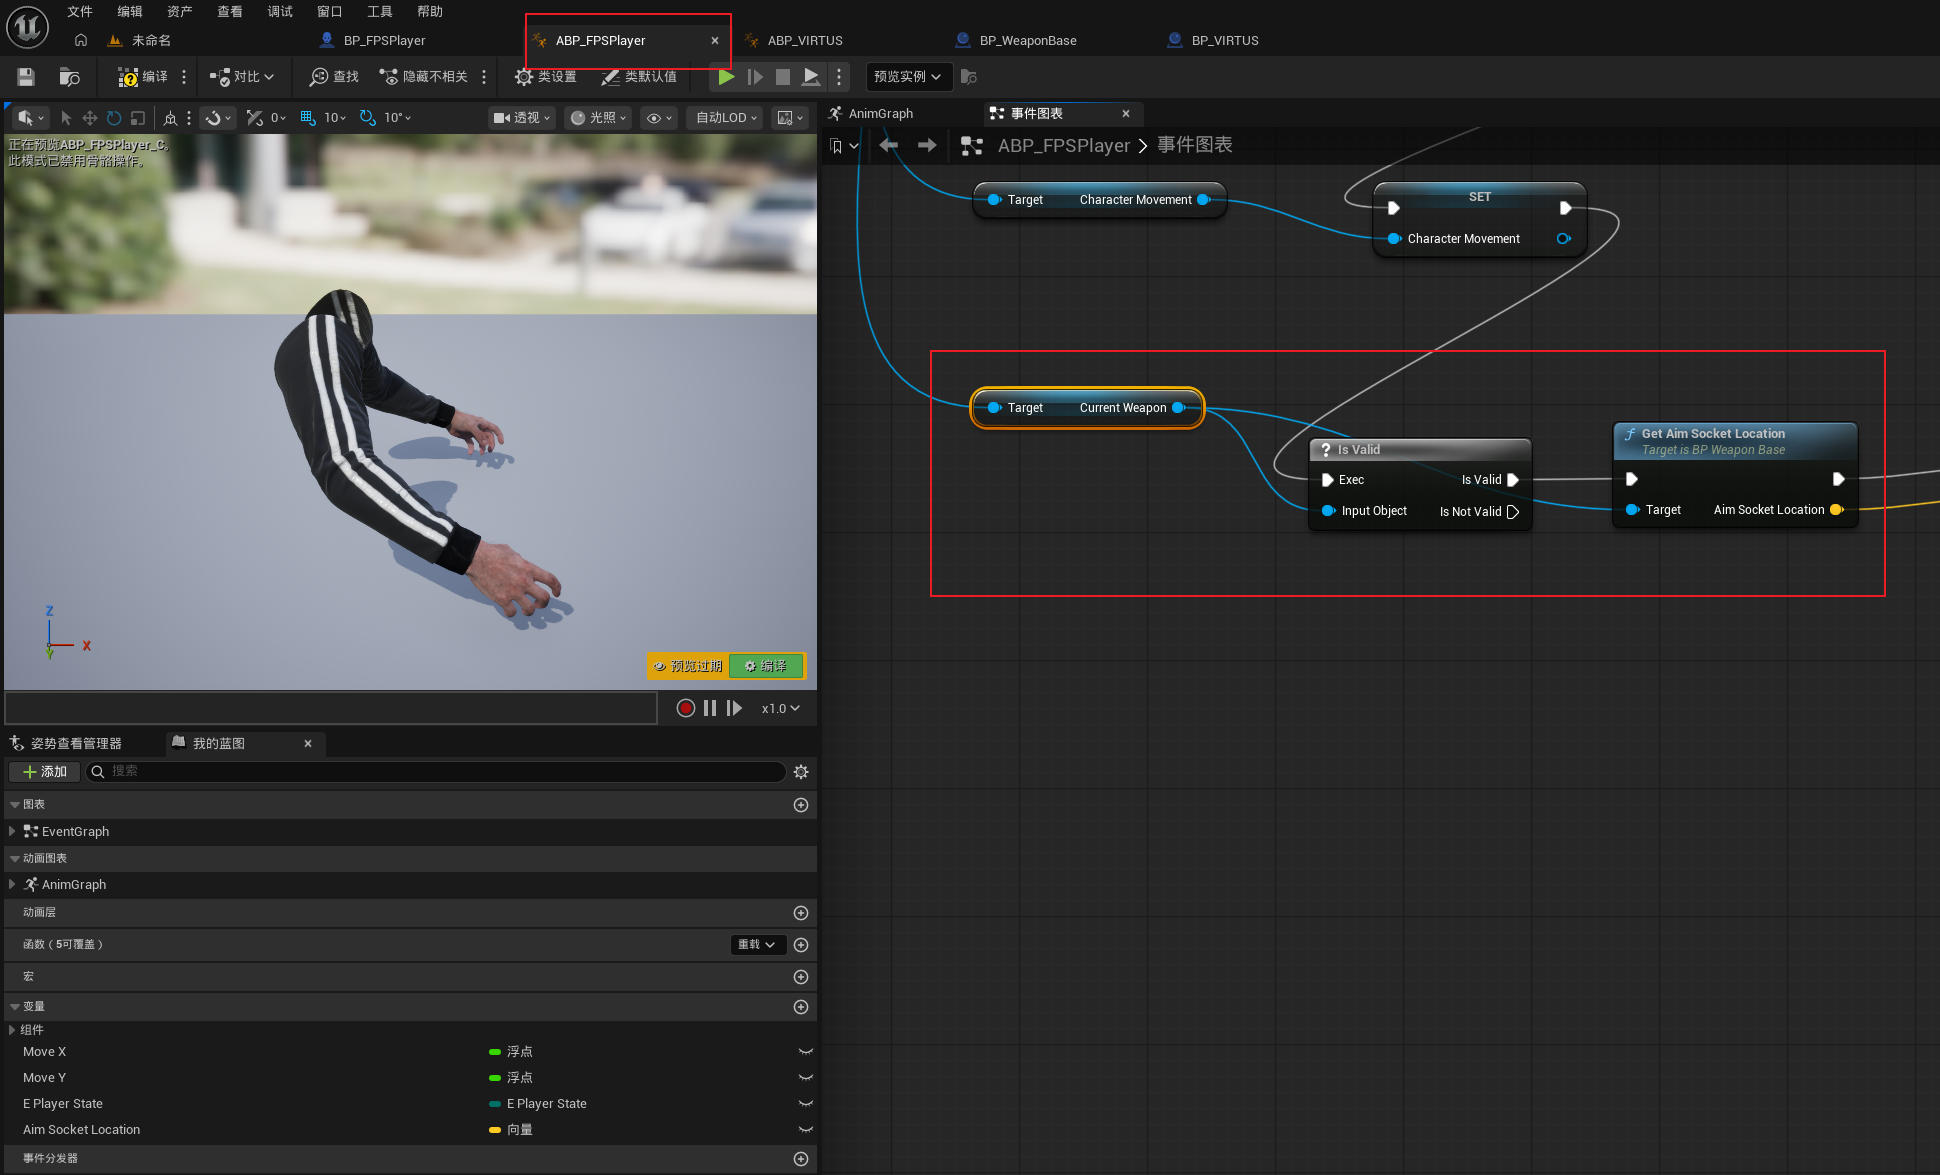This screenshot has width=1940, height=1175.
Task: Switch to 姿势查看管理器 tab
Action: click(76, 744)
